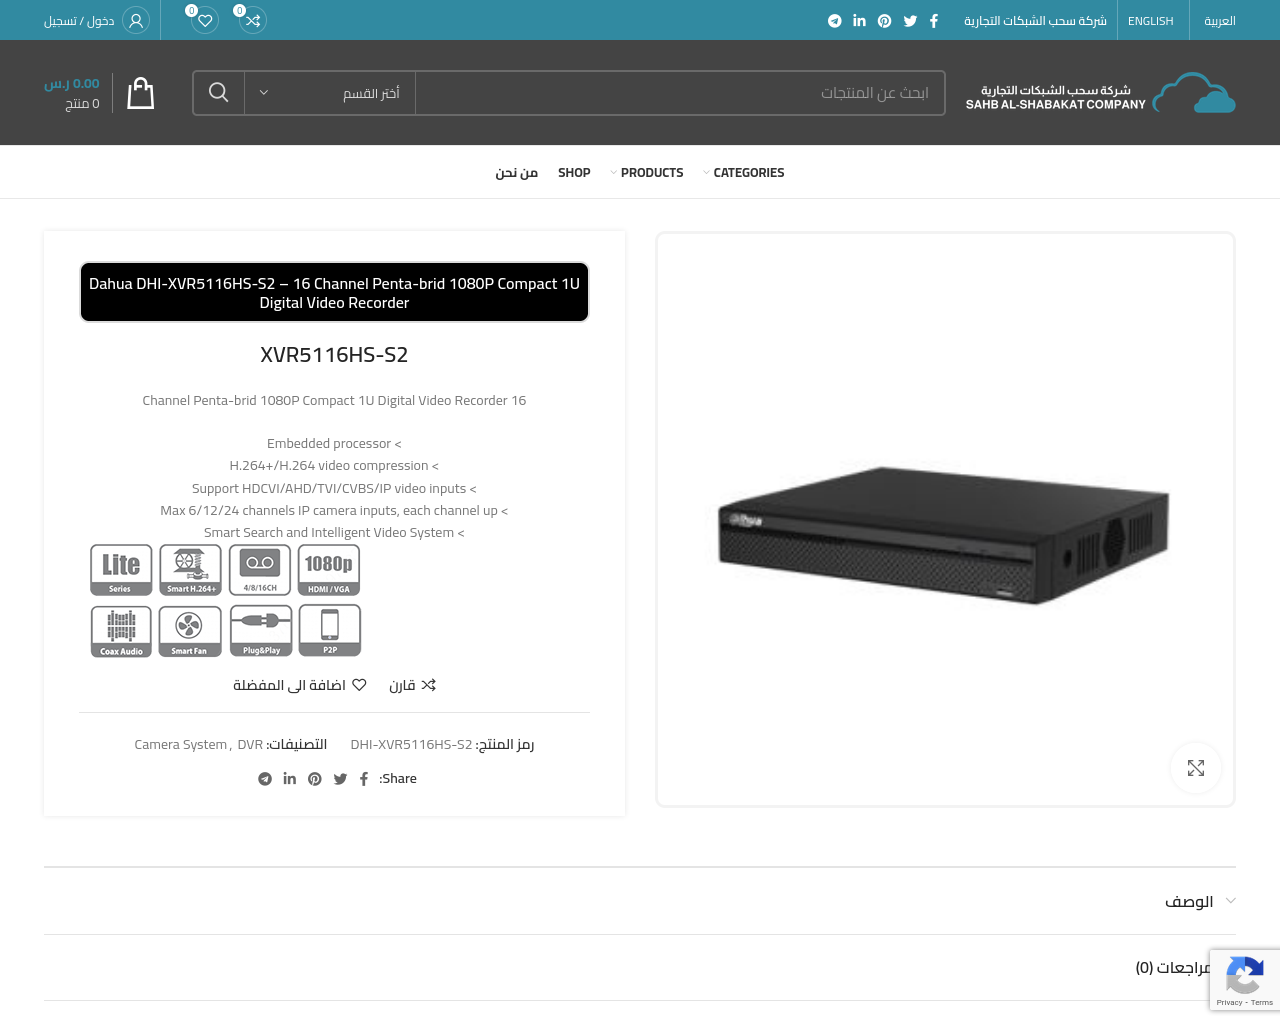
Task: Share product via Telegram icon
Action: (265, 779)
